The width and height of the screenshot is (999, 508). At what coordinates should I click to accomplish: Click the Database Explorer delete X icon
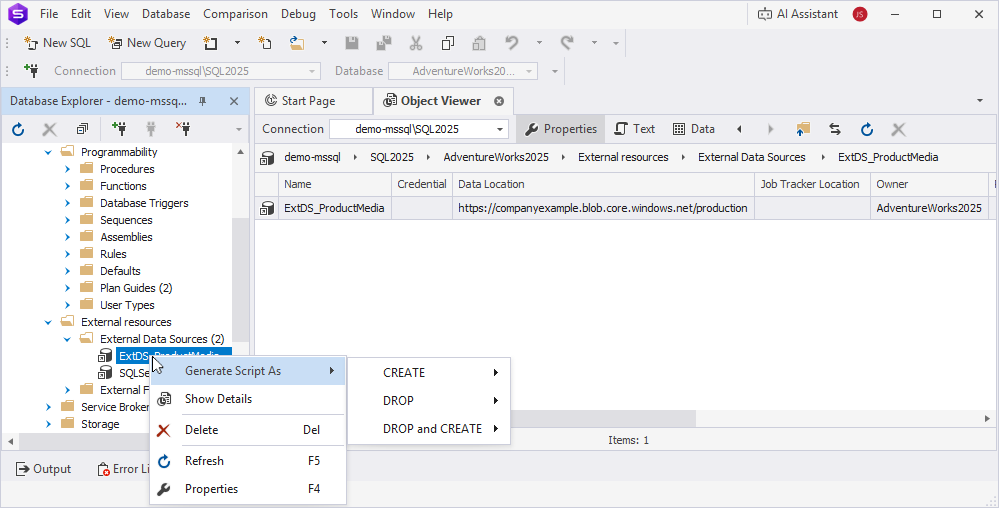click(x=50, y=129)
